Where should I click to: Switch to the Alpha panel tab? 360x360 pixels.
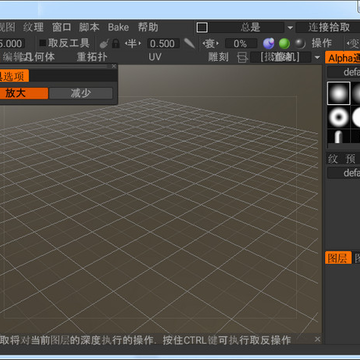tap(343, 58)
